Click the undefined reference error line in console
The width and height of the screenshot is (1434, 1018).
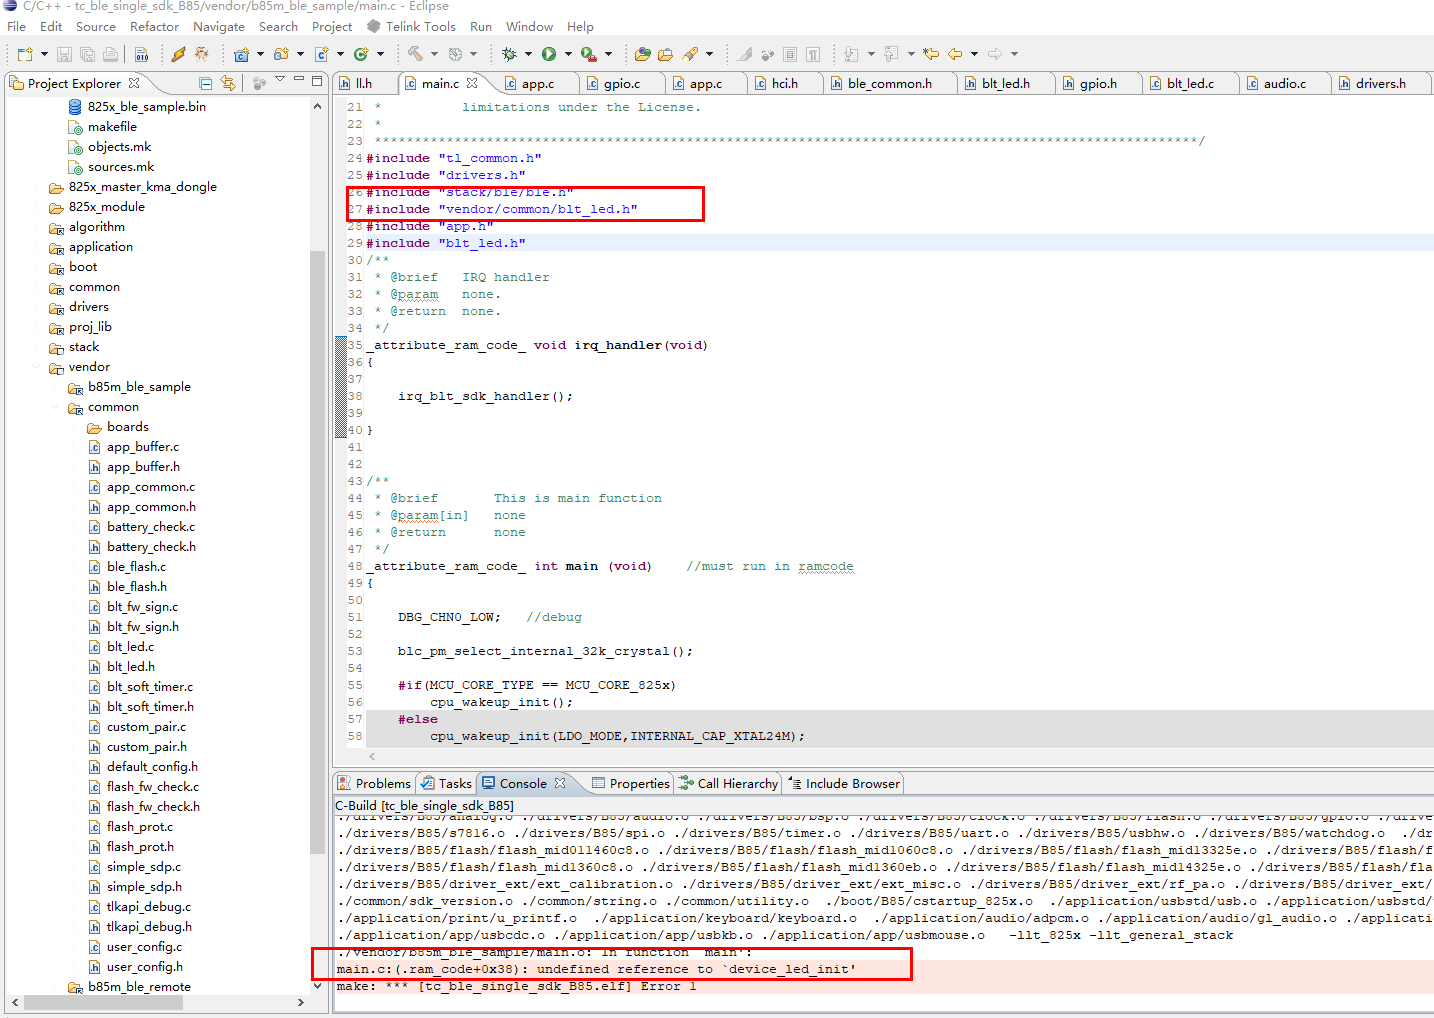596,969
